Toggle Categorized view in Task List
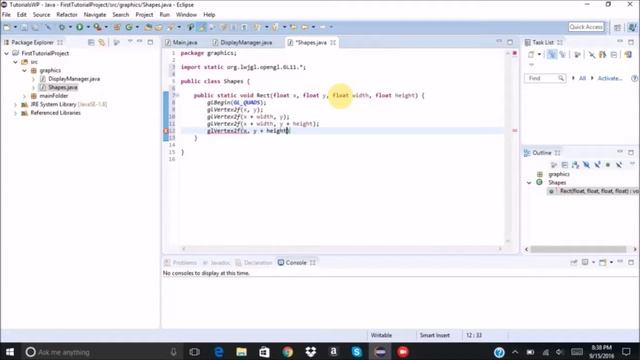640x360 pixels. point(552,54)
